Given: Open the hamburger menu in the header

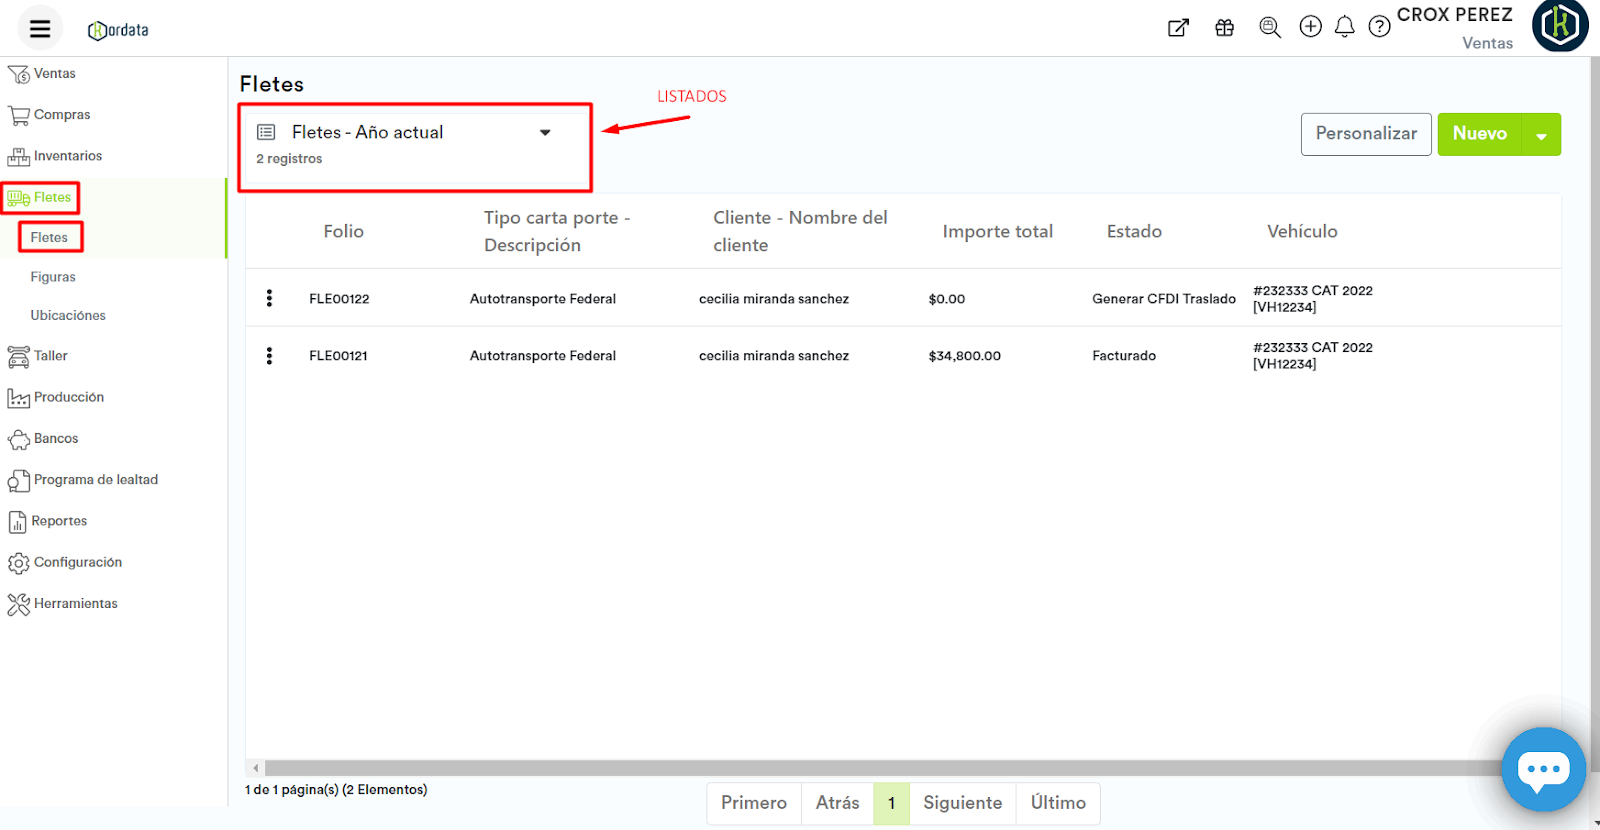Looking at the screenshot, I should click(x=40, y=29).
